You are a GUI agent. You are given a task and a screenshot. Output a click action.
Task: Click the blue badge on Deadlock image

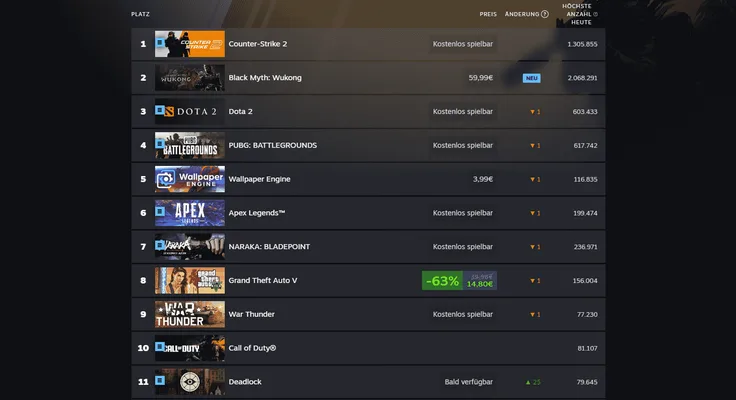click(x=160, y=380)
